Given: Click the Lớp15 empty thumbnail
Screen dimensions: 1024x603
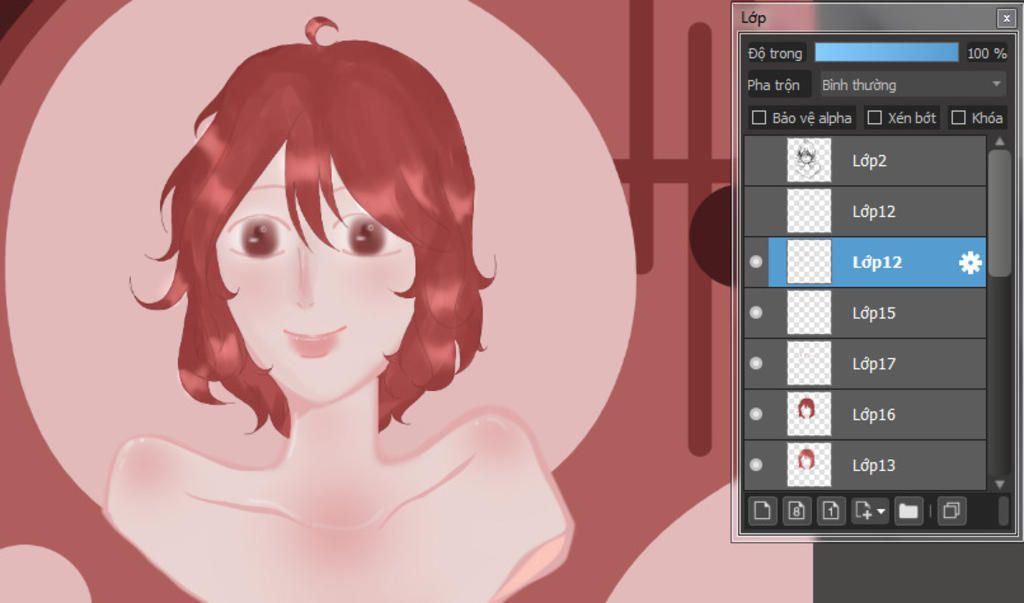Looking at the screenshot, I should point(809,313).
